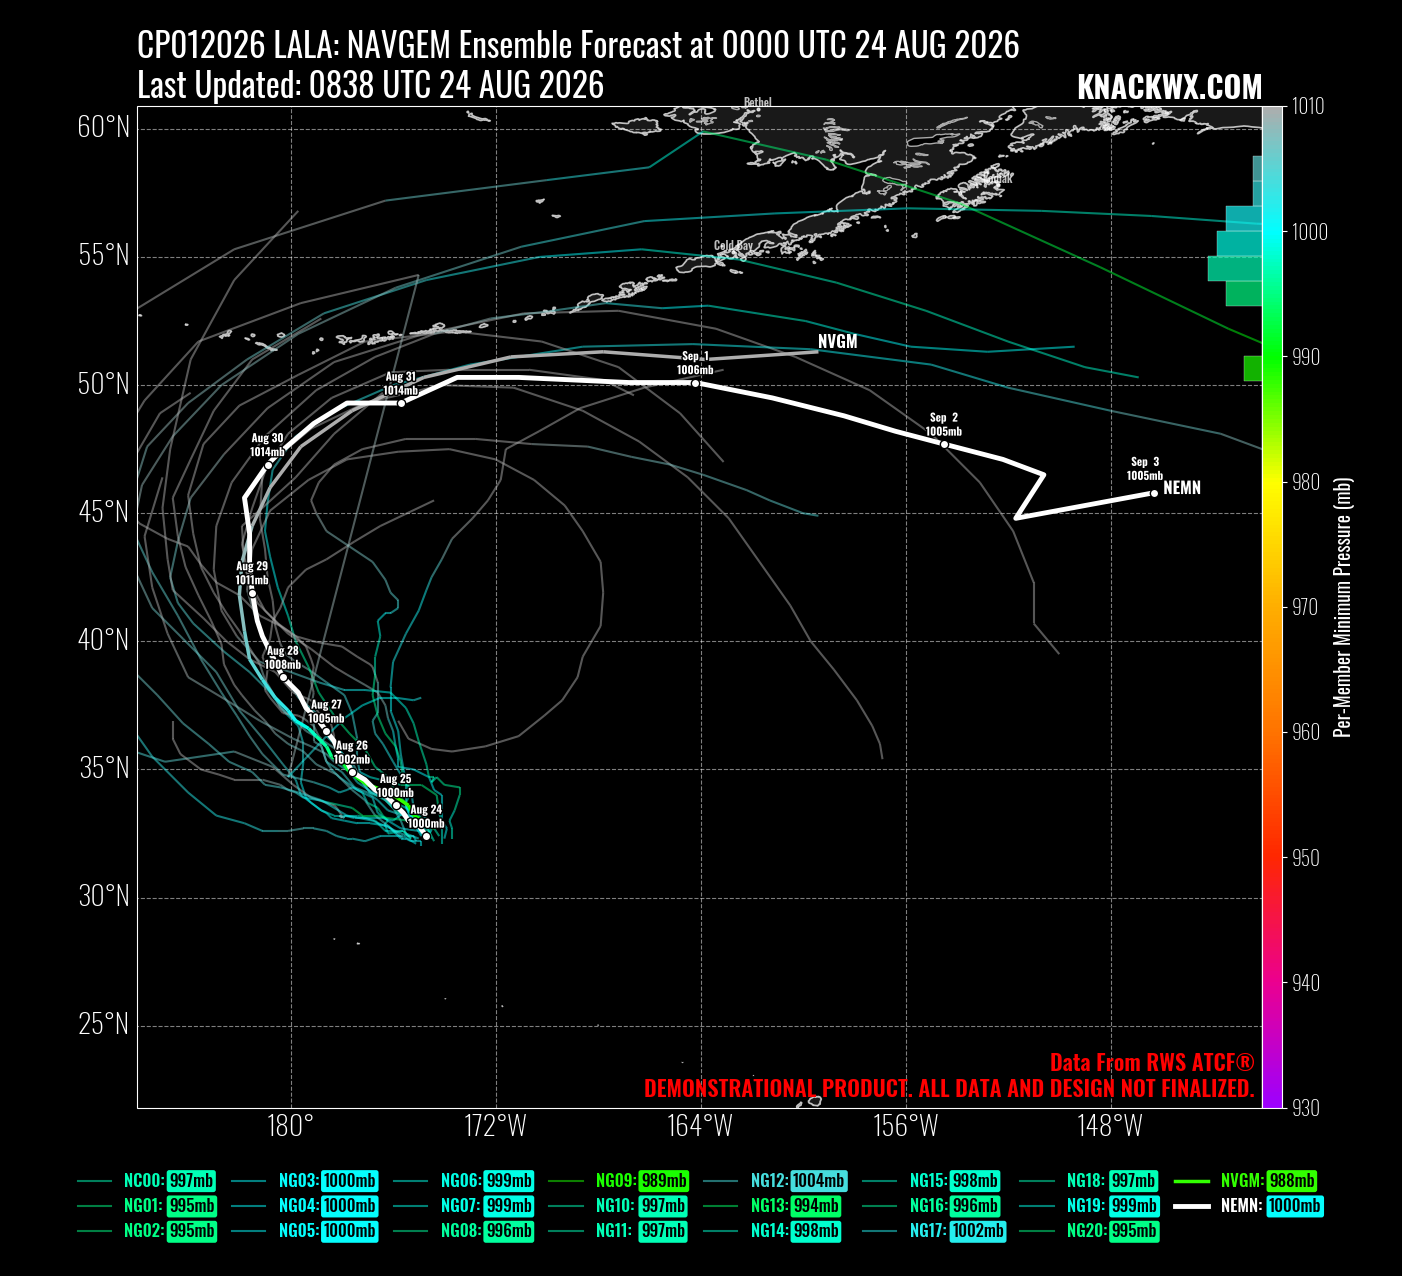Pick the NG14 998mb legend entry
1402x1276 pixels.
(x=773, y=1231)
